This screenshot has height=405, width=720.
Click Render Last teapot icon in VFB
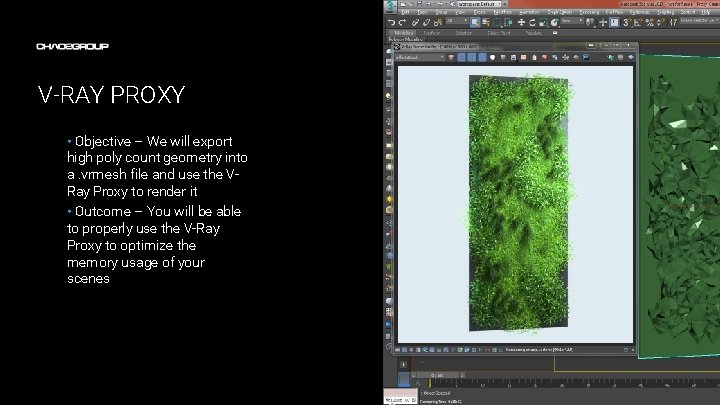tap(631, 57)
